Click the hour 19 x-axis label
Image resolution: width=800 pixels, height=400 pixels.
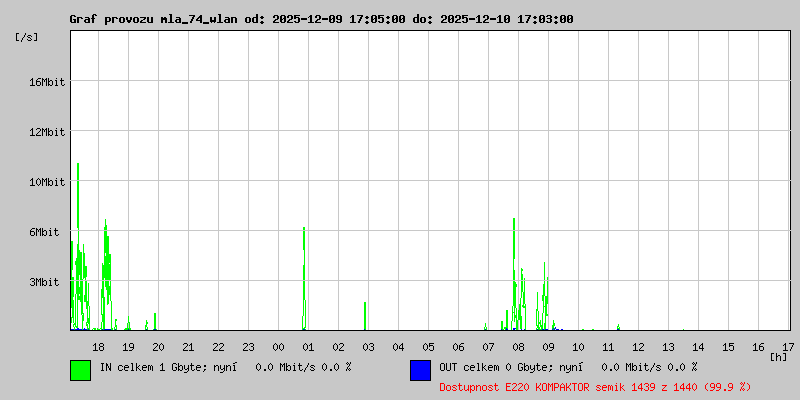click(129, 347)
